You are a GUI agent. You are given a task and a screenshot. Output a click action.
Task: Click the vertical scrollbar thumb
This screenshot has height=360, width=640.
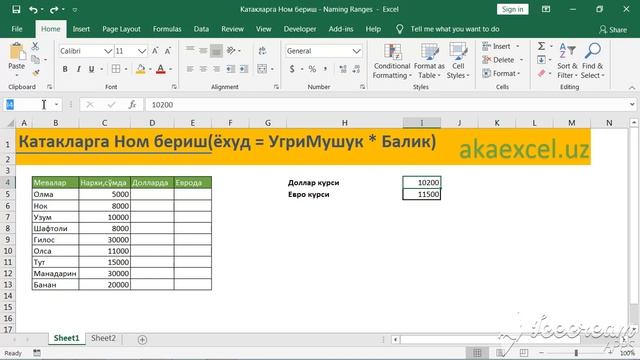[633, 216]
